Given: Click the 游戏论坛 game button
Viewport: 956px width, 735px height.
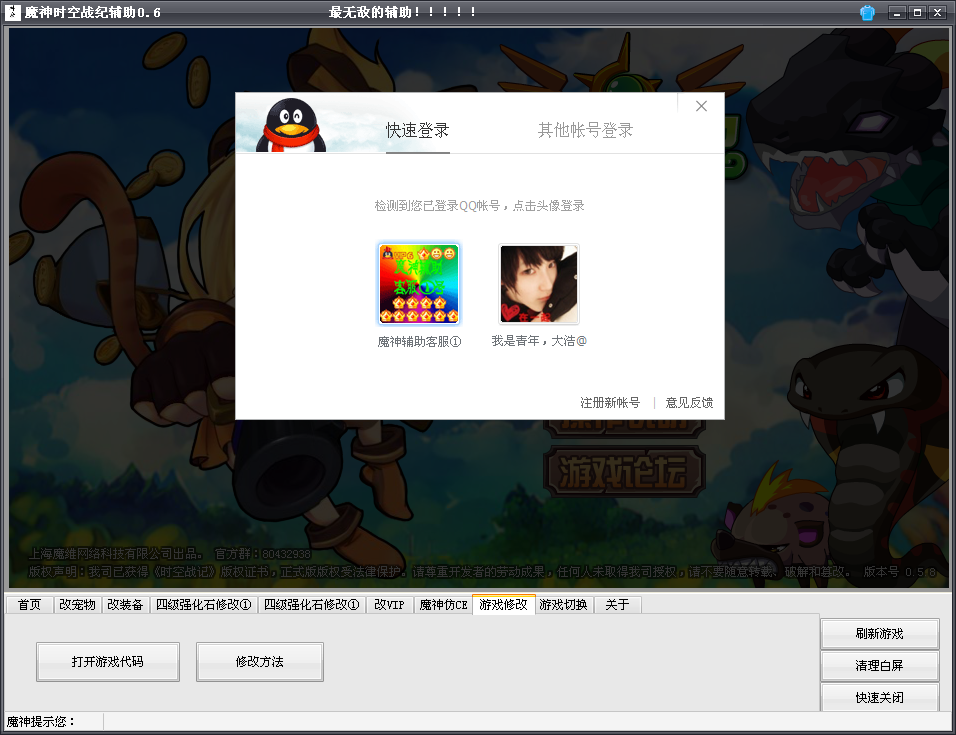Looking at the screenshot, I should 624,472.
